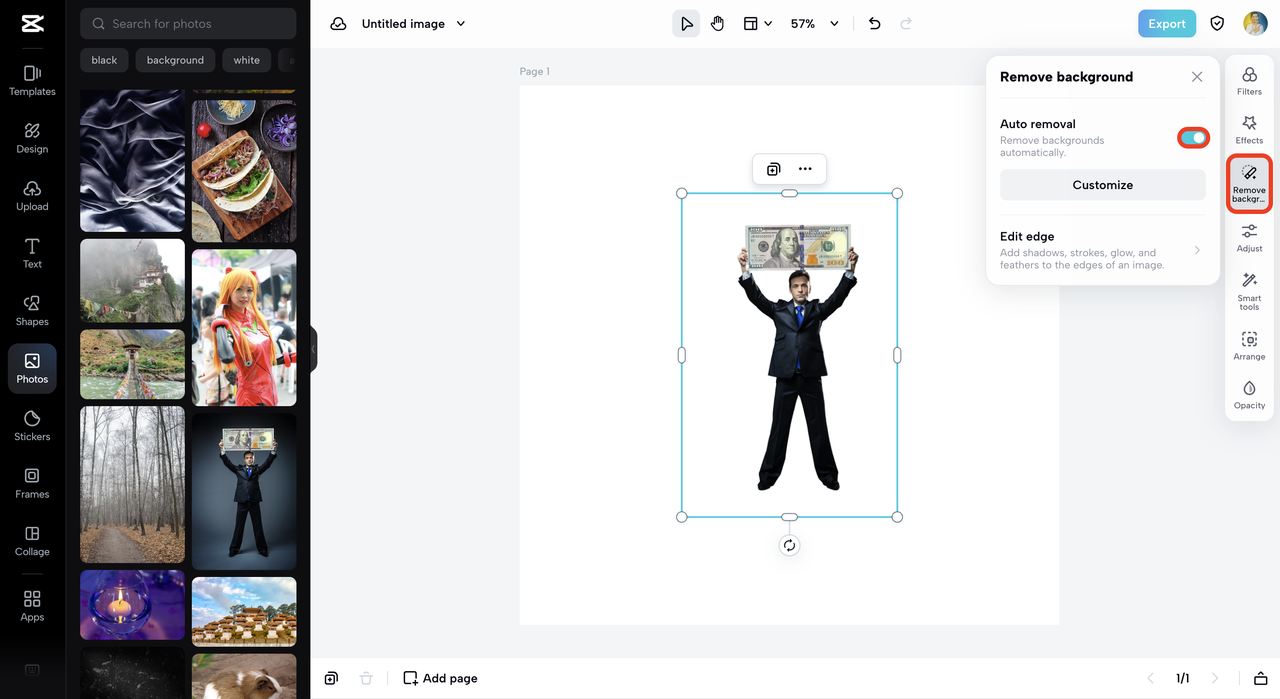Filter photos by black tag
This screenshot has height=699, width=1280.
pos(104,60)
